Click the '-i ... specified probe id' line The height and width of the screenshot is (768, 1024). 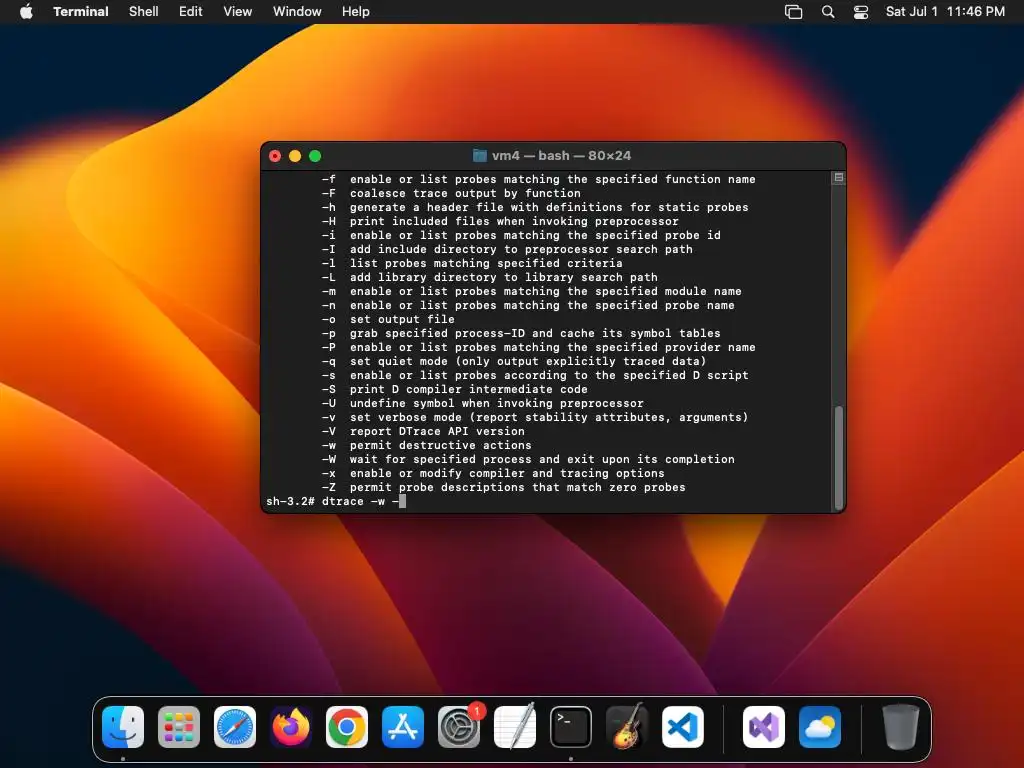521,235
